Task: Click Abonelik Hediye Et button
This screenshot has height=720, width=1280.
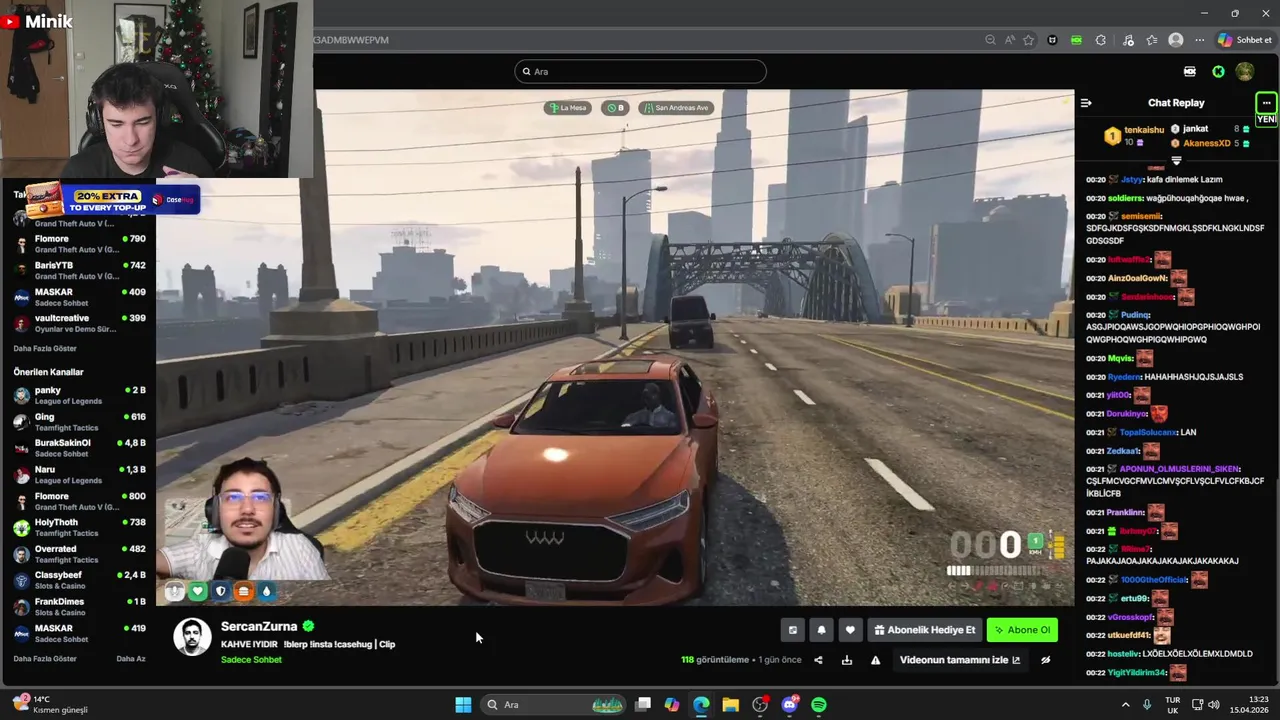Action: point(924,630)
